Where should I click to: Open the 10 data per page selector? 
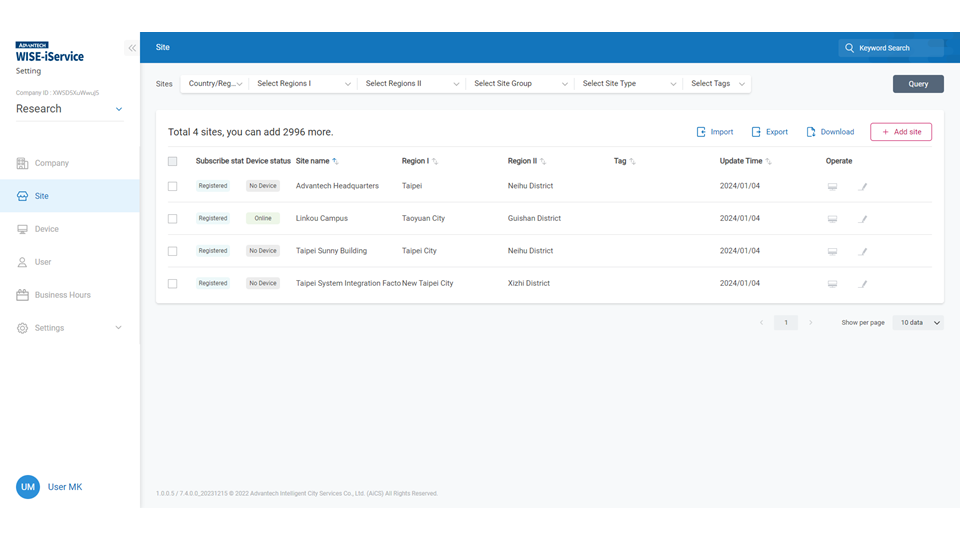tap(917, 323)
